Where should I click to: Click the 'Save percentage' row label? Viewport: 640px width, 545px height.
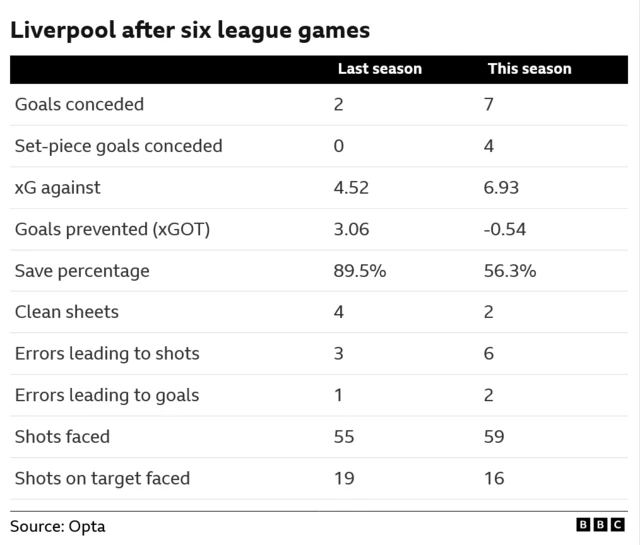coord(82,271)
